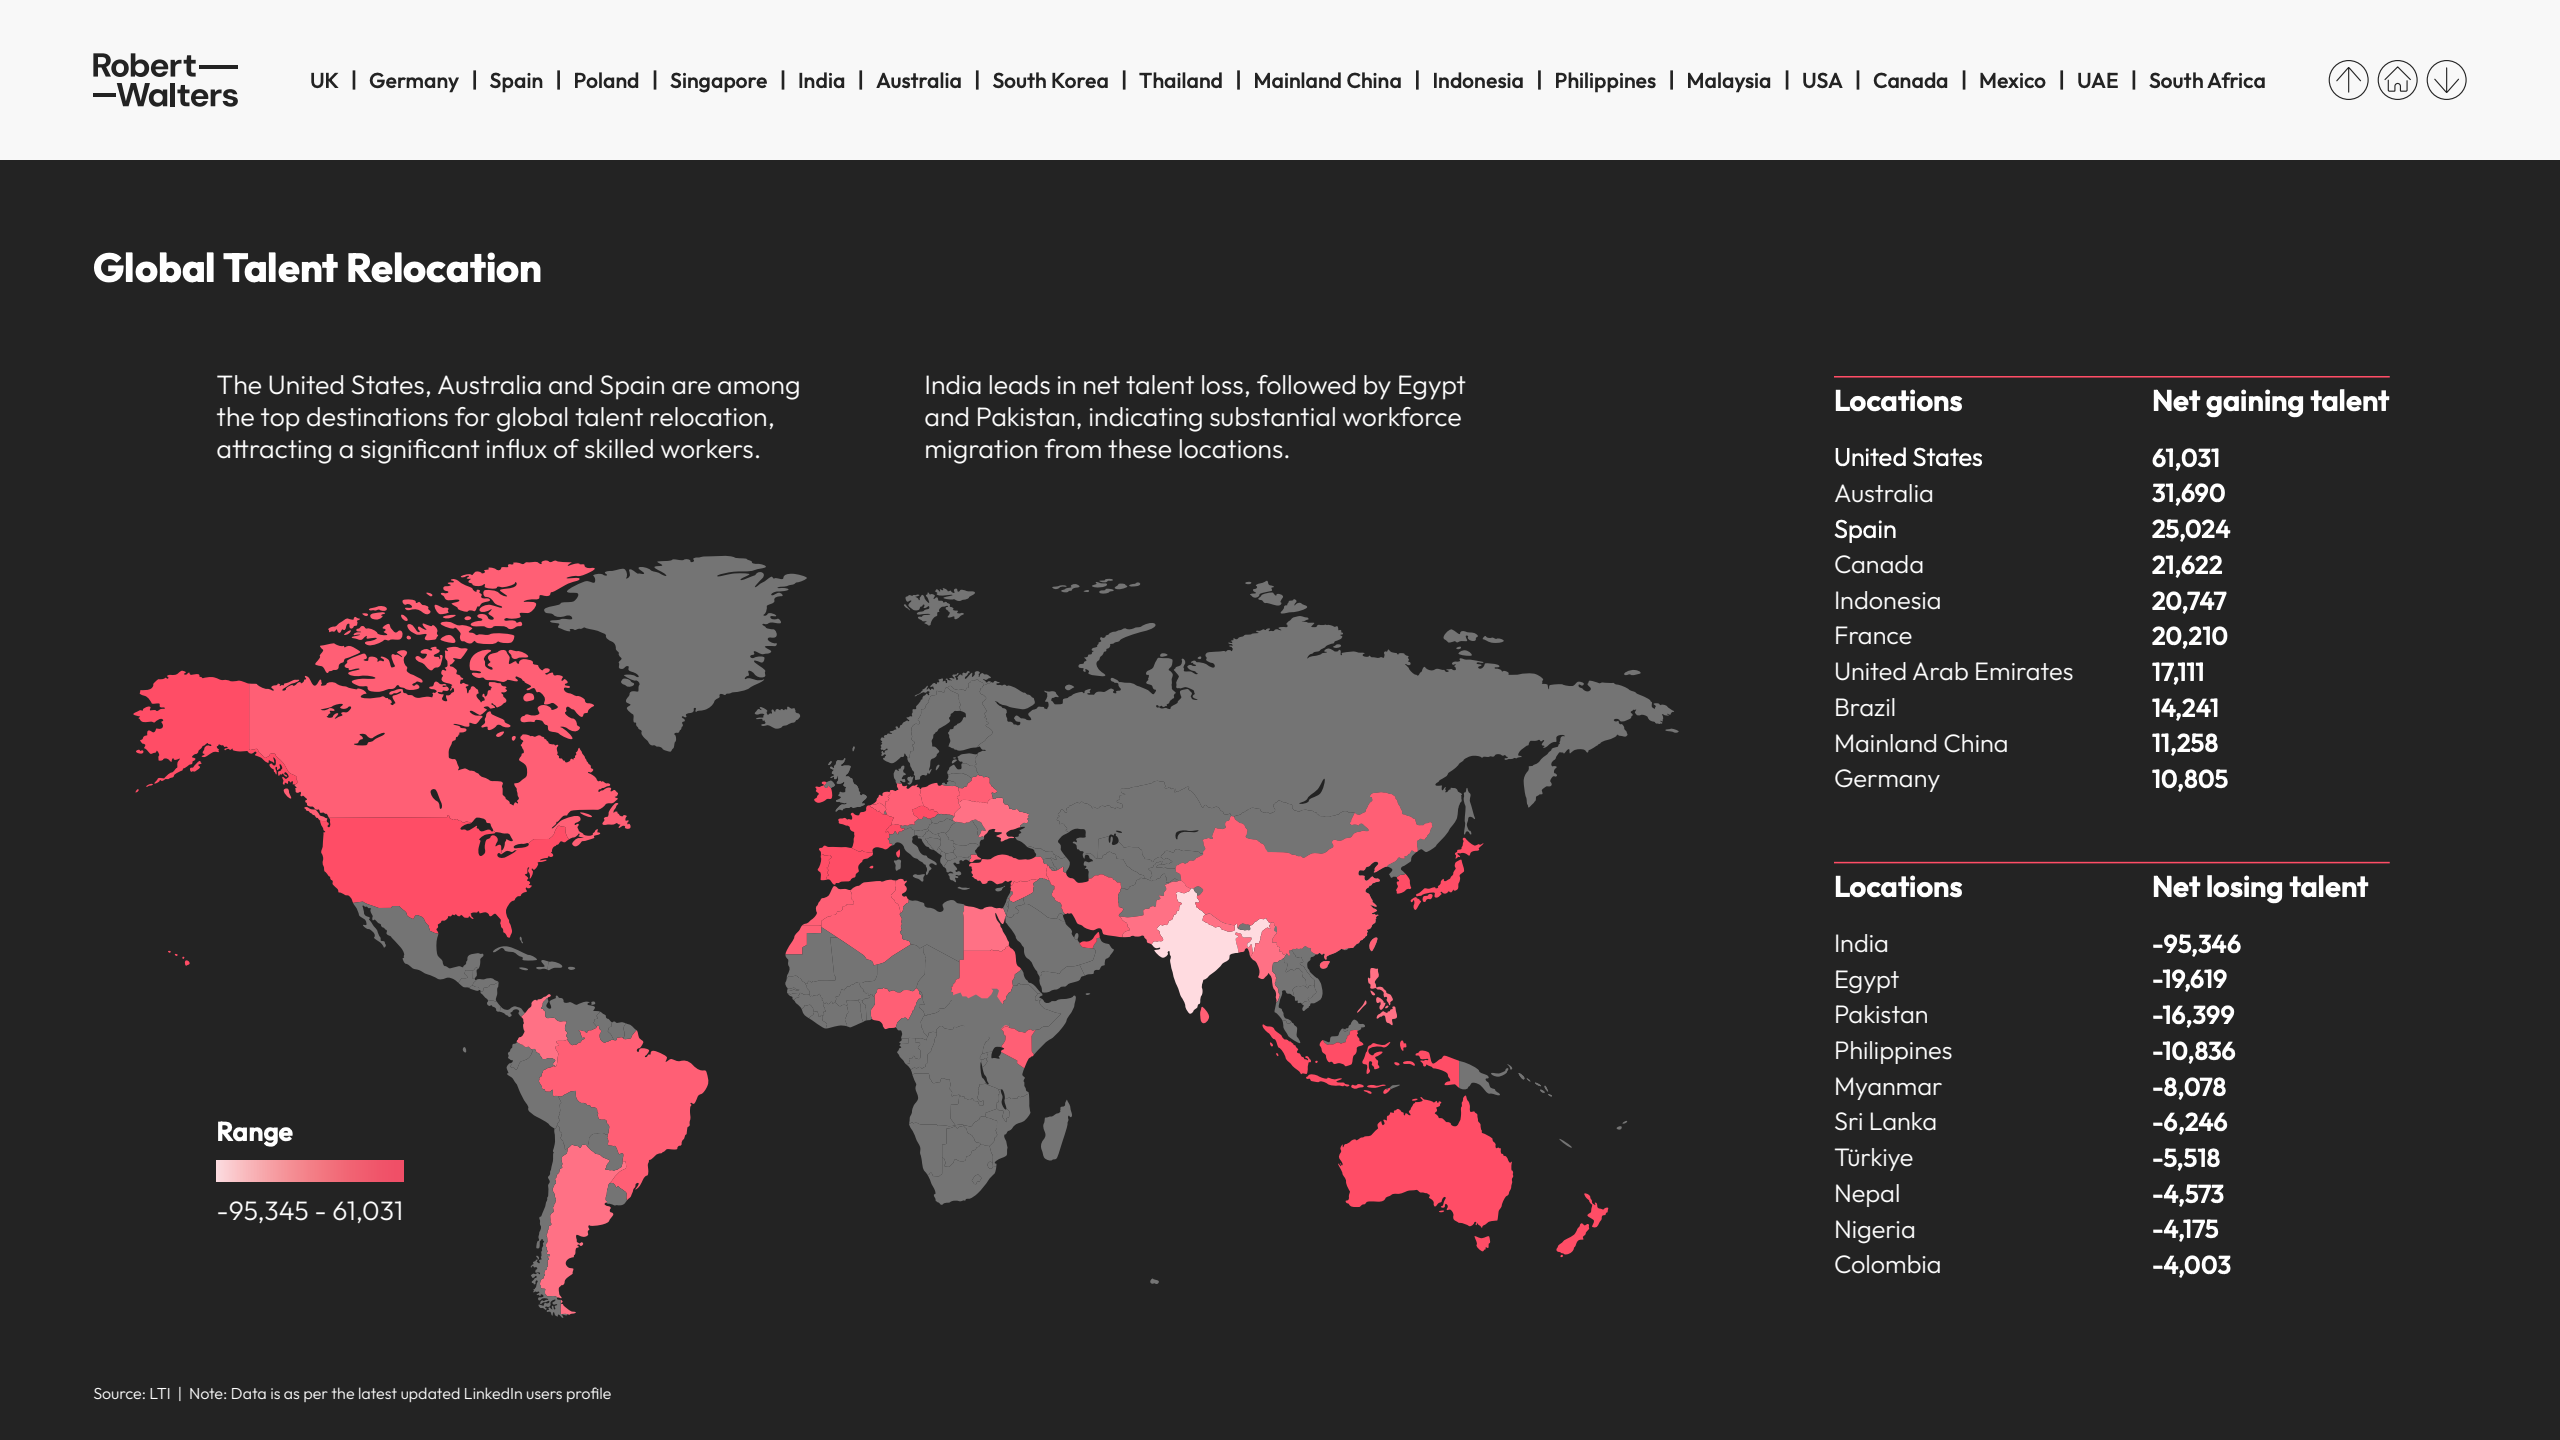Select Spain in the top navigation
Screen dimensions: 2560x1440
coord(515,80)
